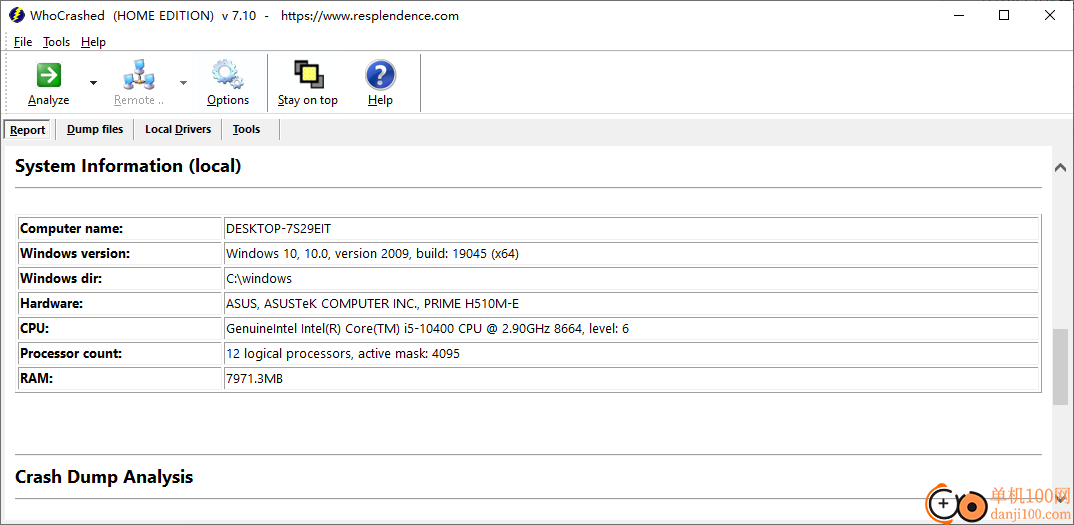The width and height of the screenshot is (1074, 525).
Task: Click the CPU: label
Action: 34,329
